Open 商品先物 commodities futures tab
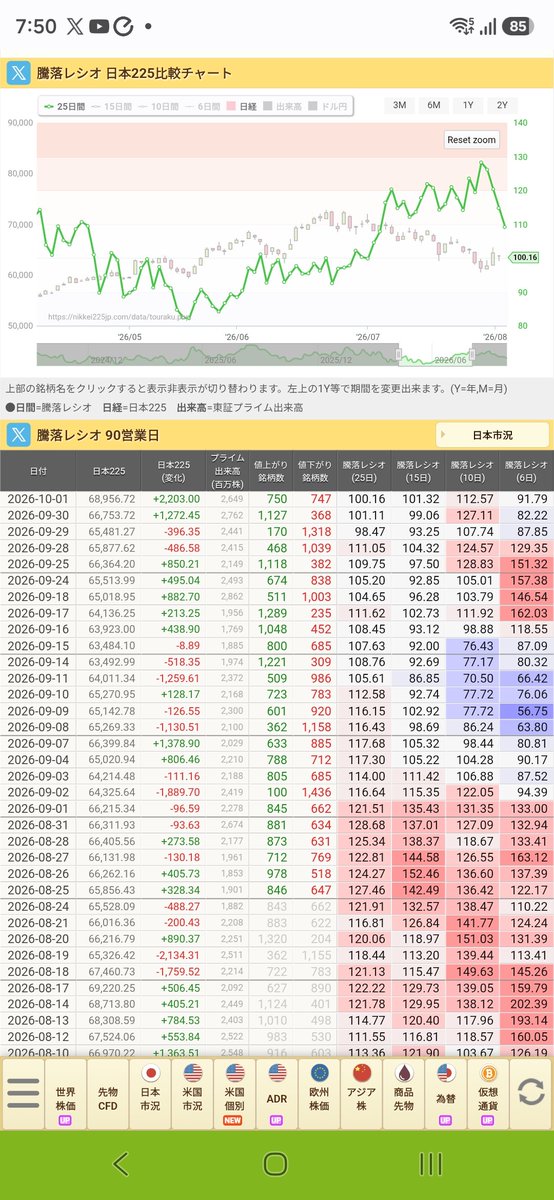 [x=403, y=1093]
